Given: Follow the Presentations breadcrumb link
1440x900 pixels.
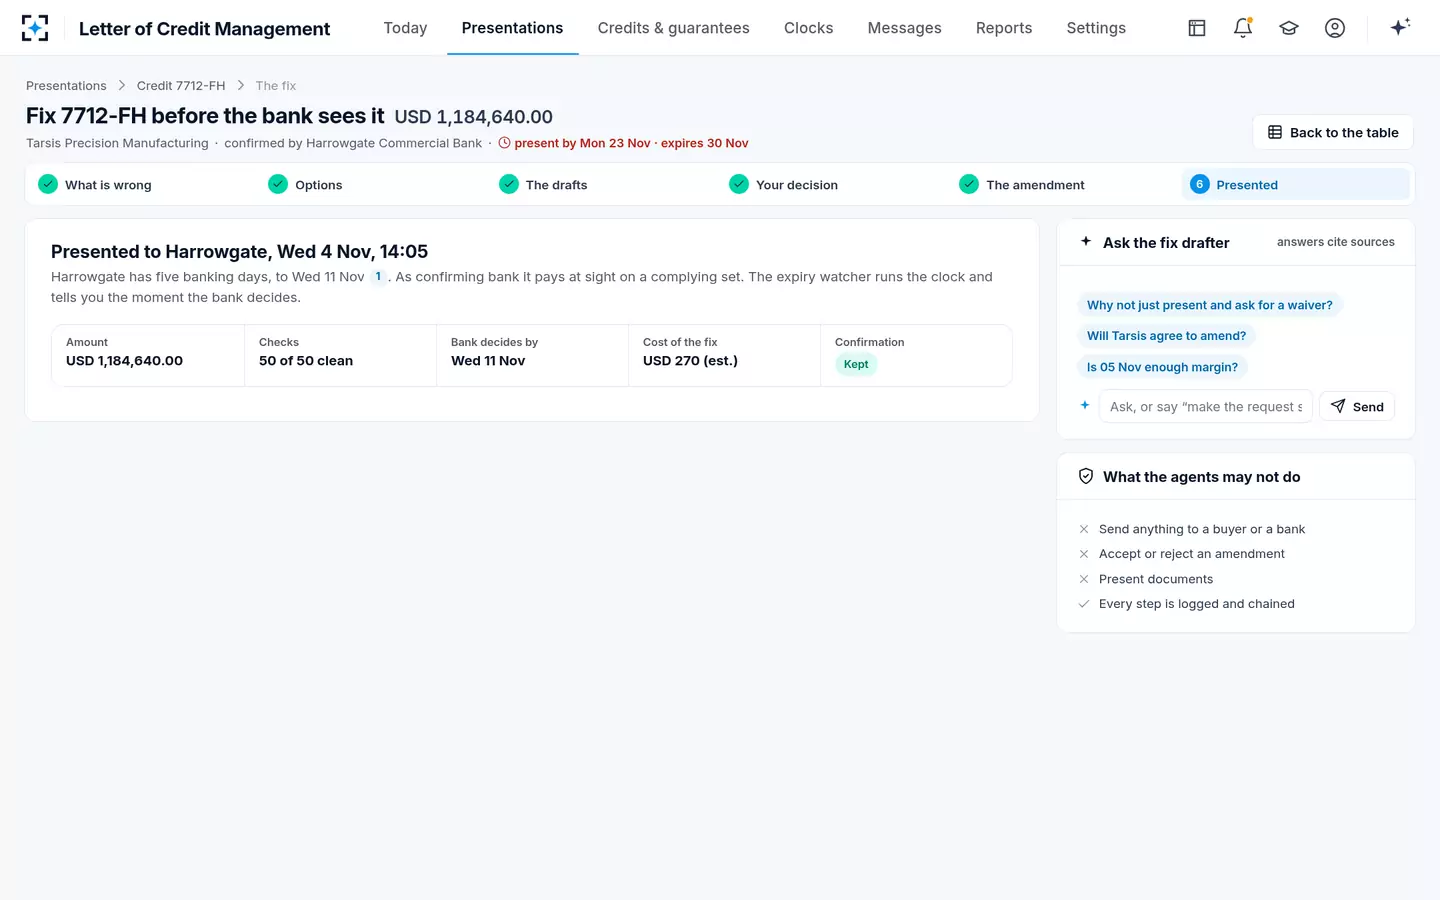Looking at the screenshot, I should [66, 86].
